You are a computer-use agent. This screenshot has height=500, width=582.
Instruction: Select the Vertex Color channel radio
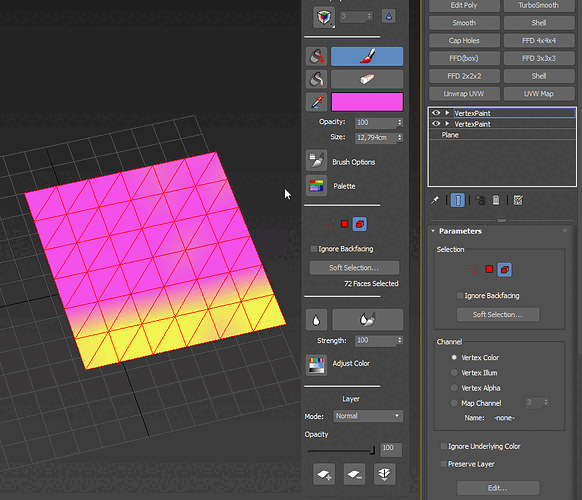pos(454,357)
